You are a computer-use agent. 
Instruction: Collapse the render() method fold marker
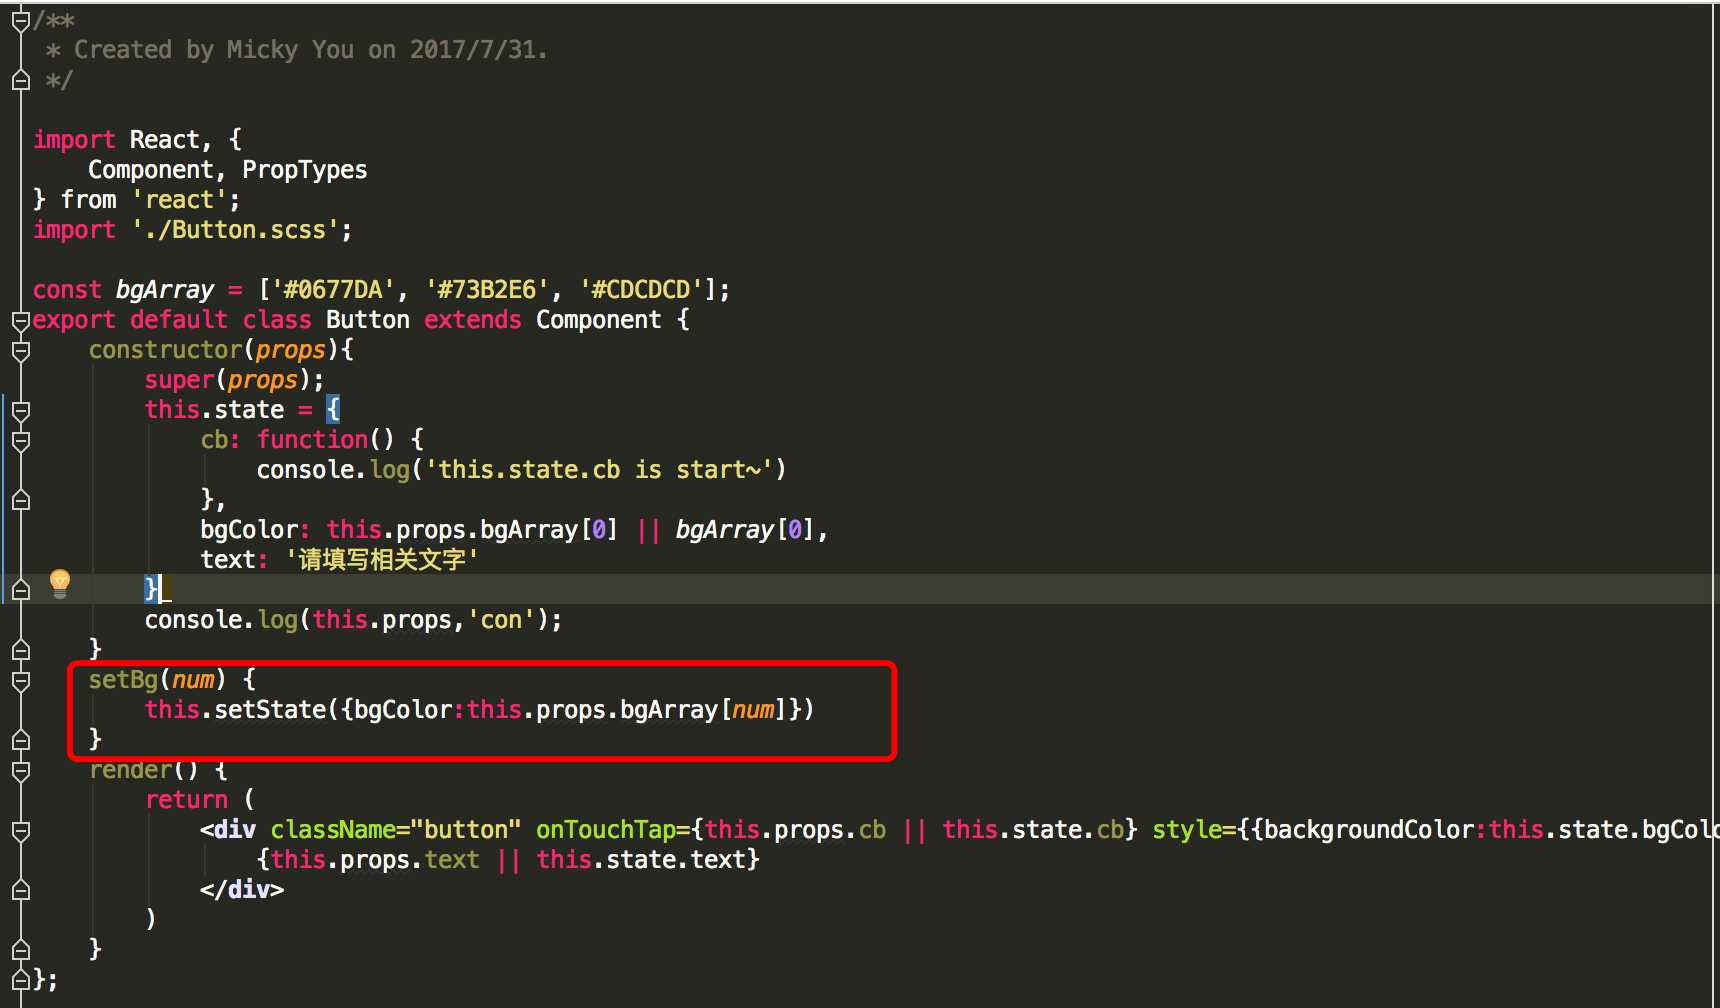pyautogui.click(x=20, y=771)
